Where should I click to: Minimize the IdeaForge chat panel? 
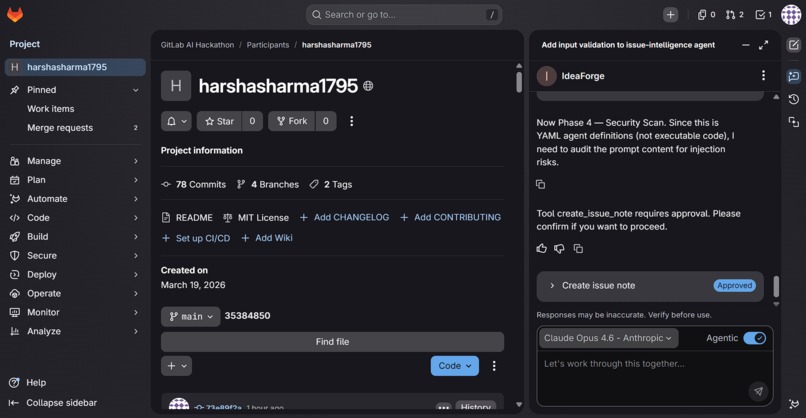[x=745, y=45]
